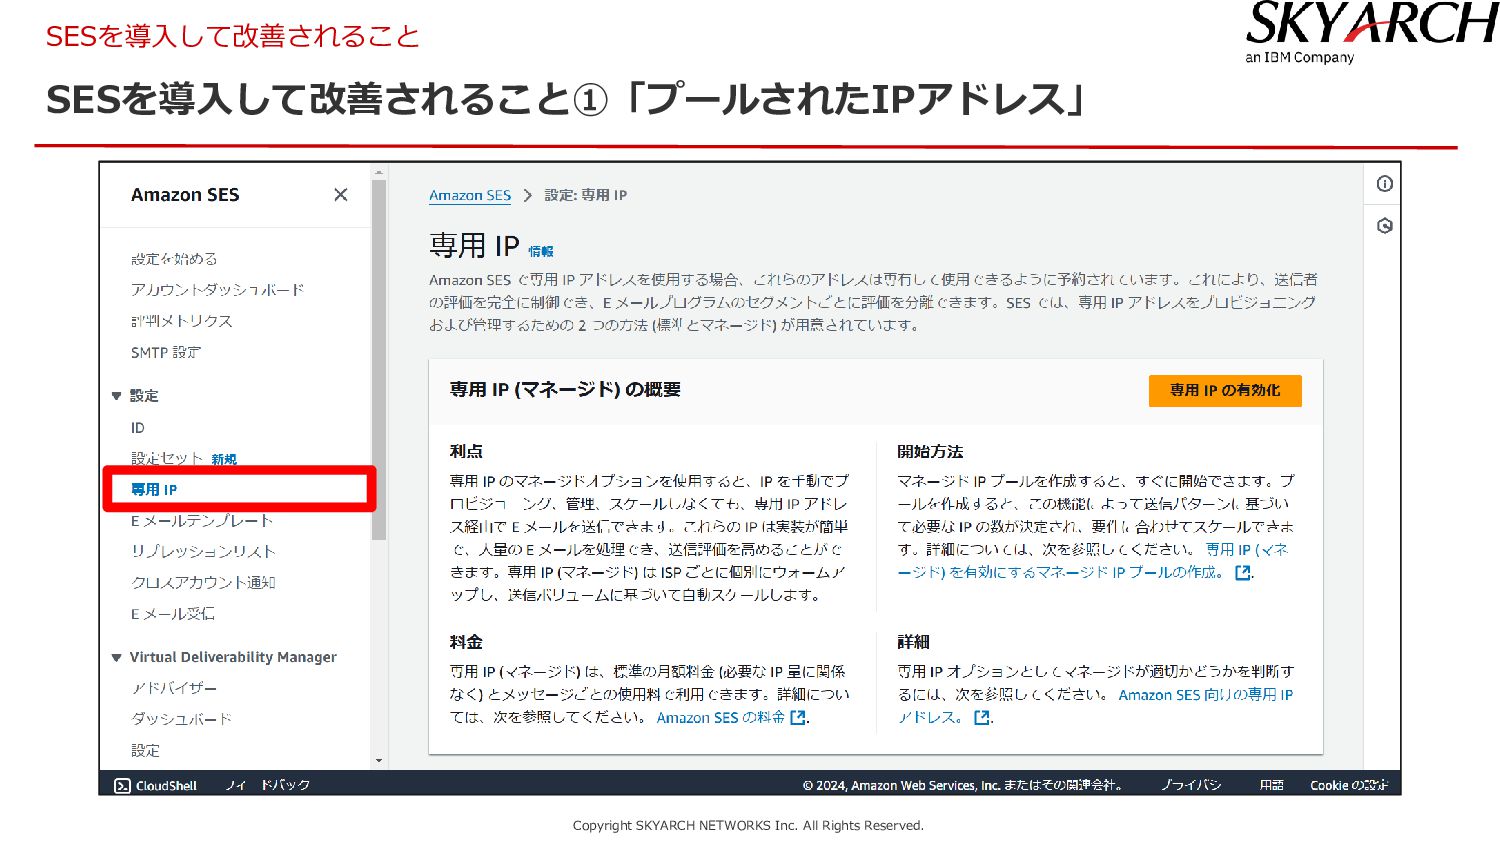Open E メールテンプレート

202,521
